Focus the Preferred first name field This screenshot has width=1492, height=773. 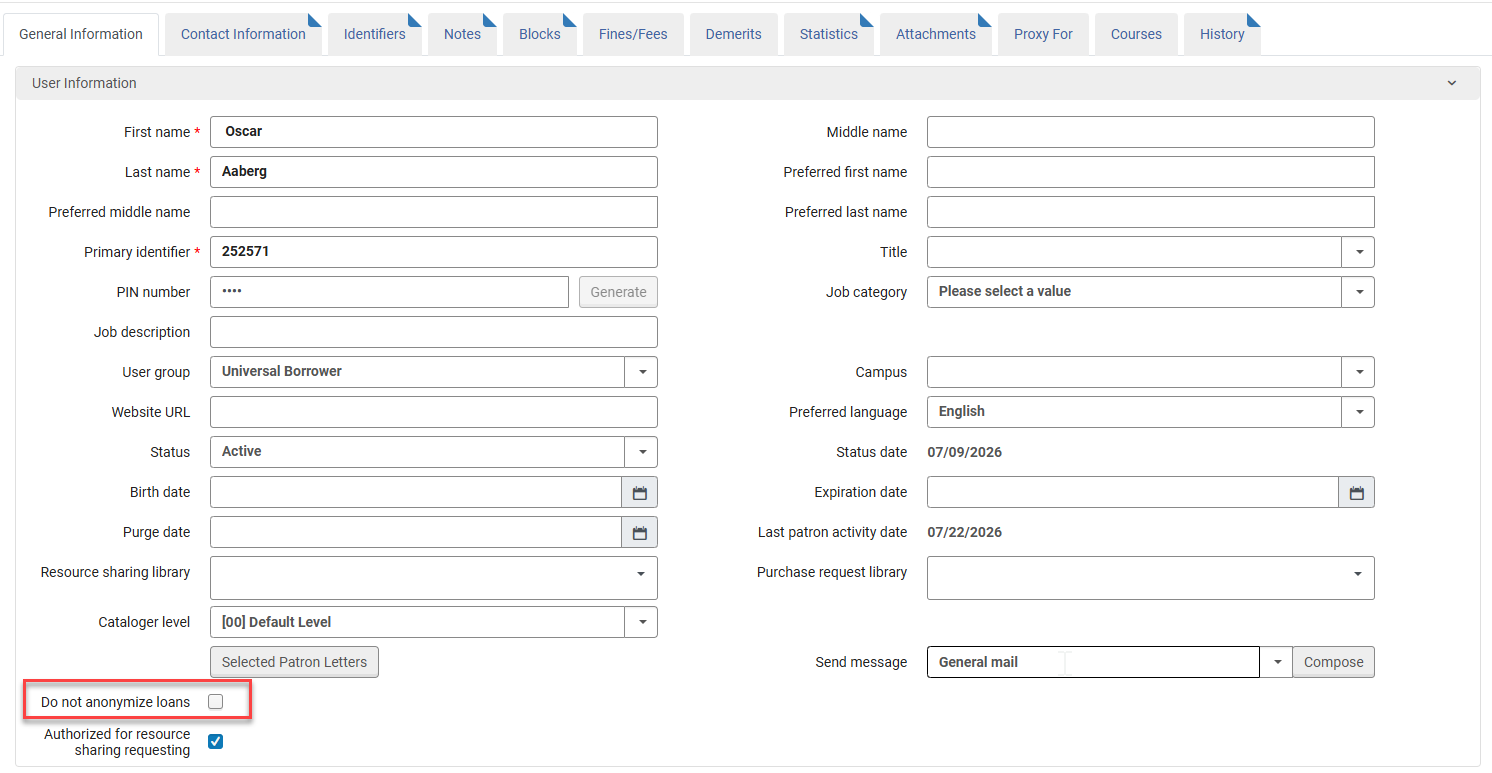tap(1151, 172)
